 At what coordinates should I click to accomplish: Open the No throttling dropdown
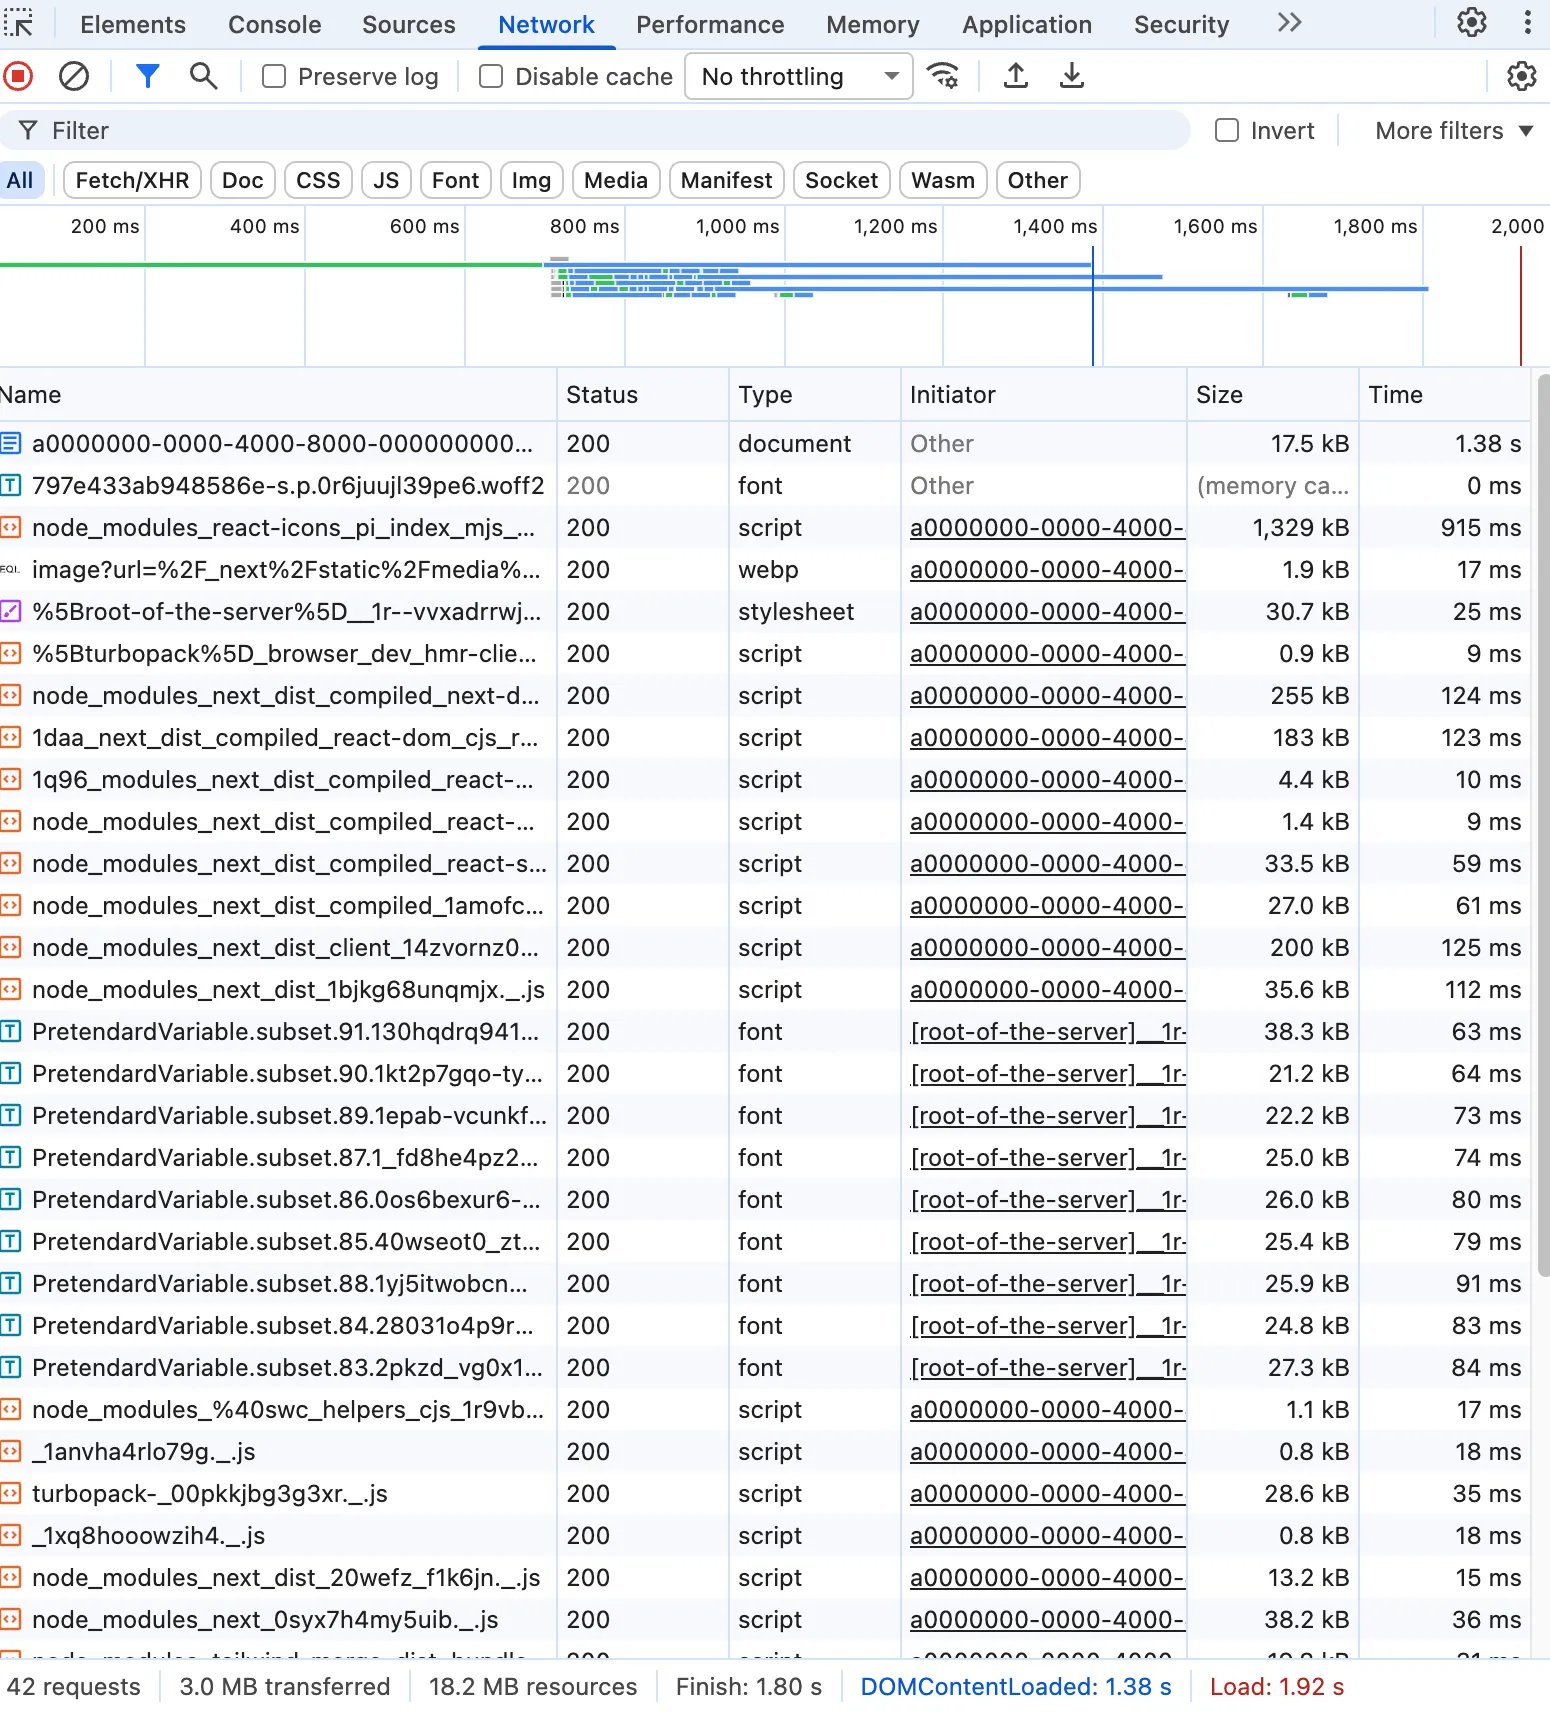(799, 77)
